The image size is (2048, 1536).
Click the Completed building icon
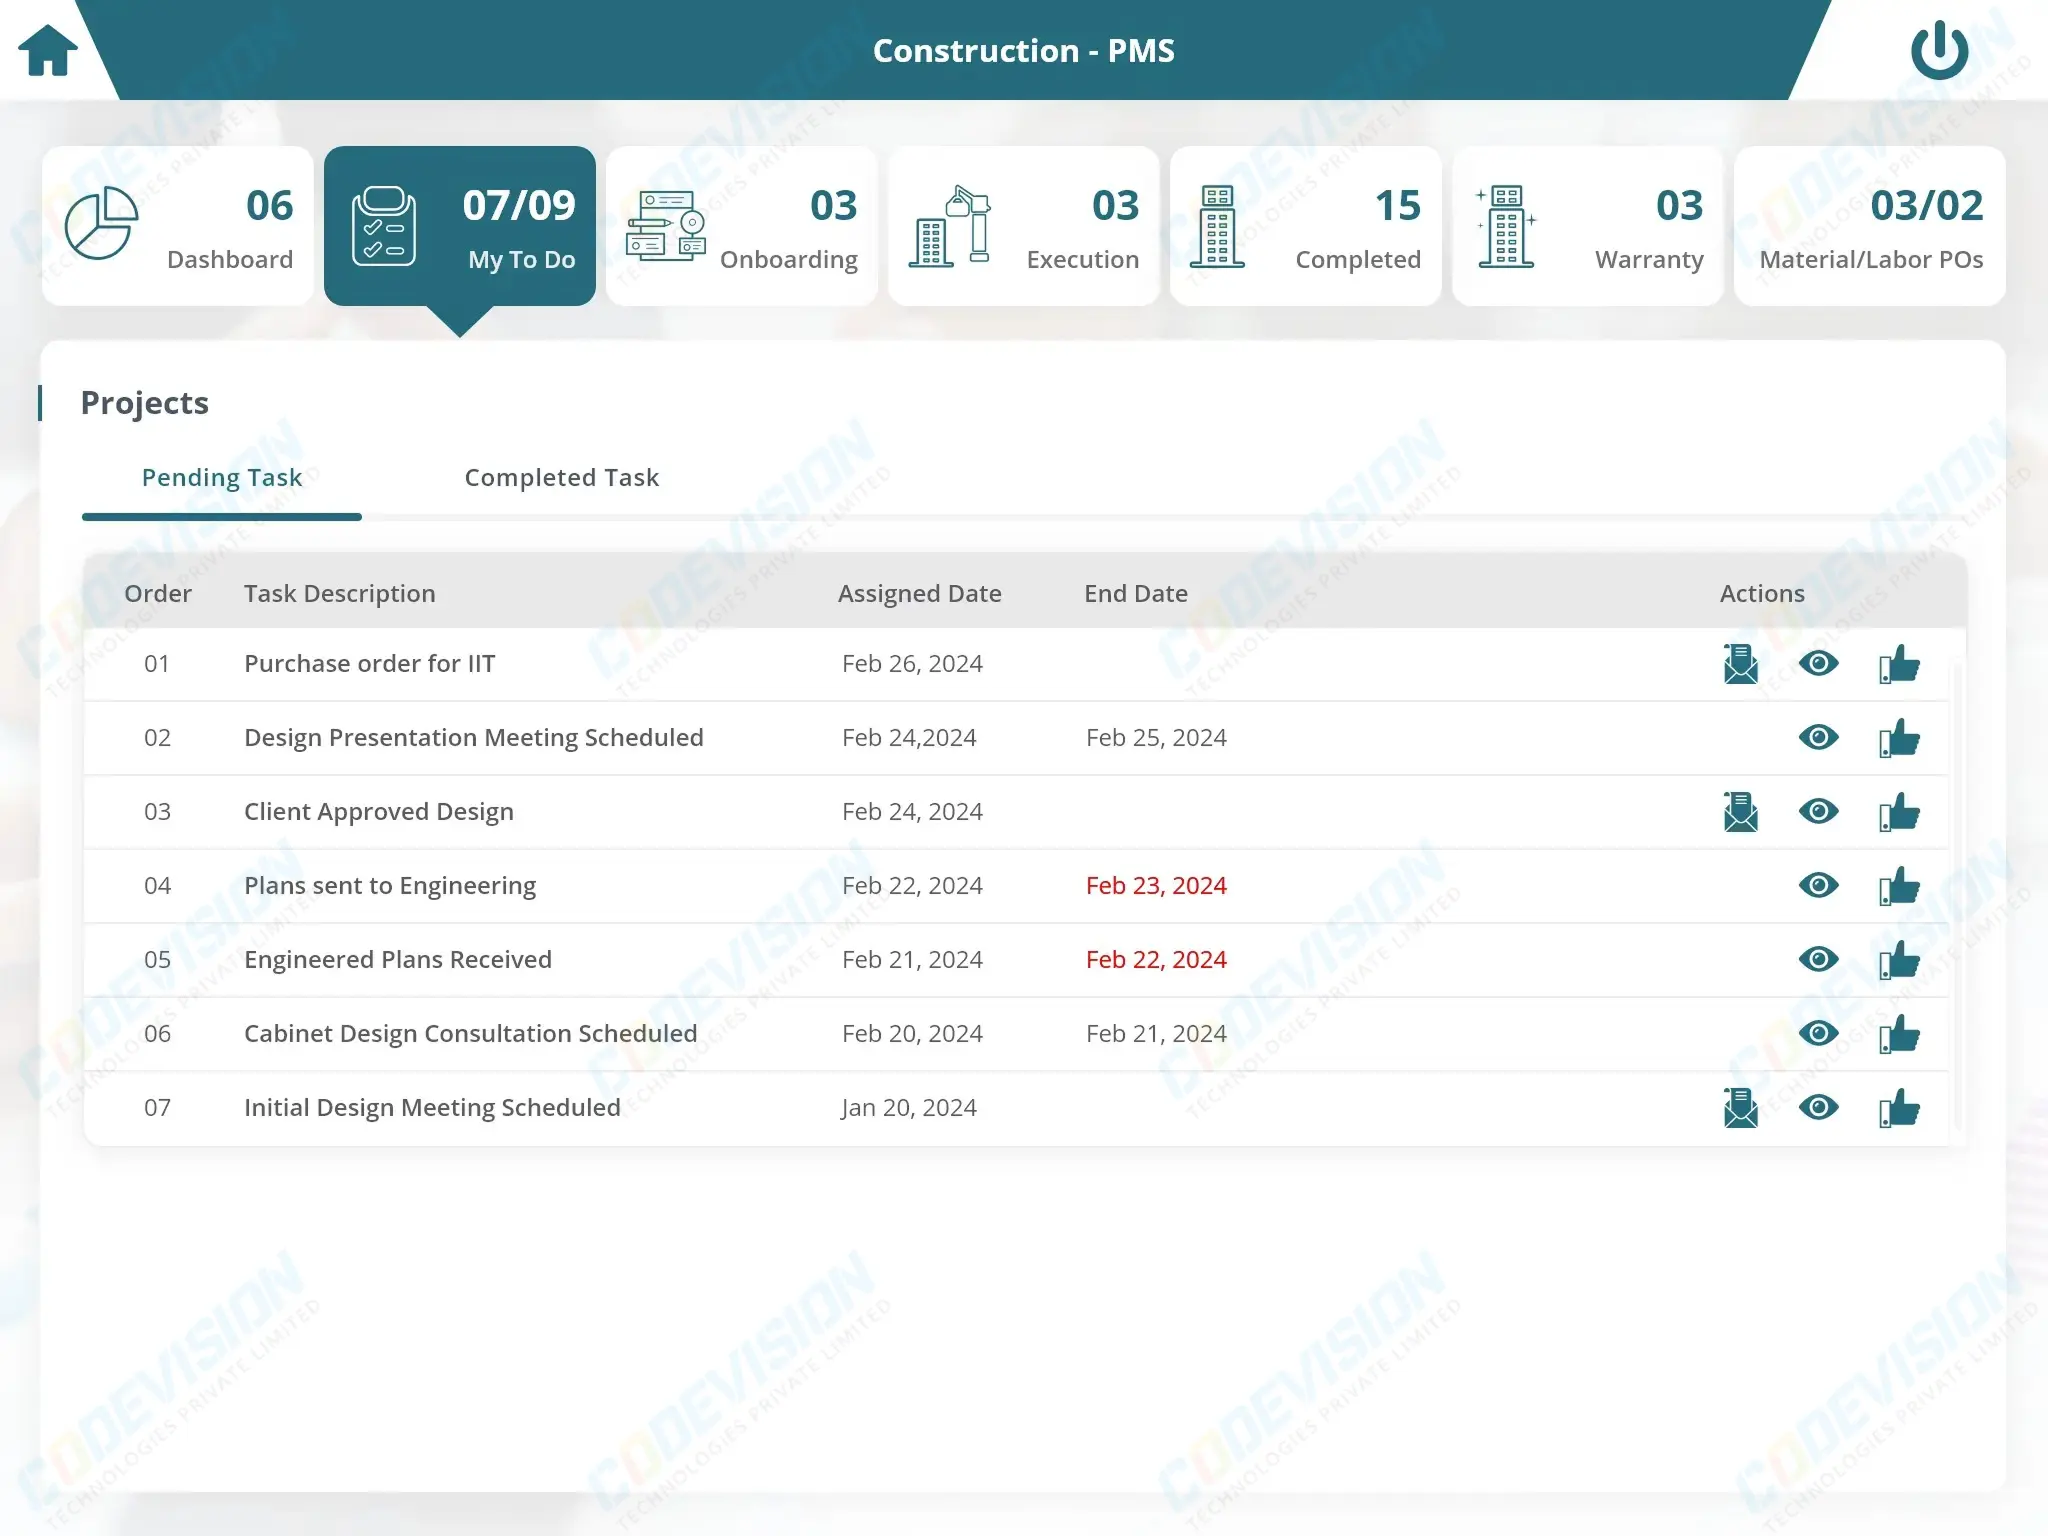pyautogui.click(x=1217, y=226)
